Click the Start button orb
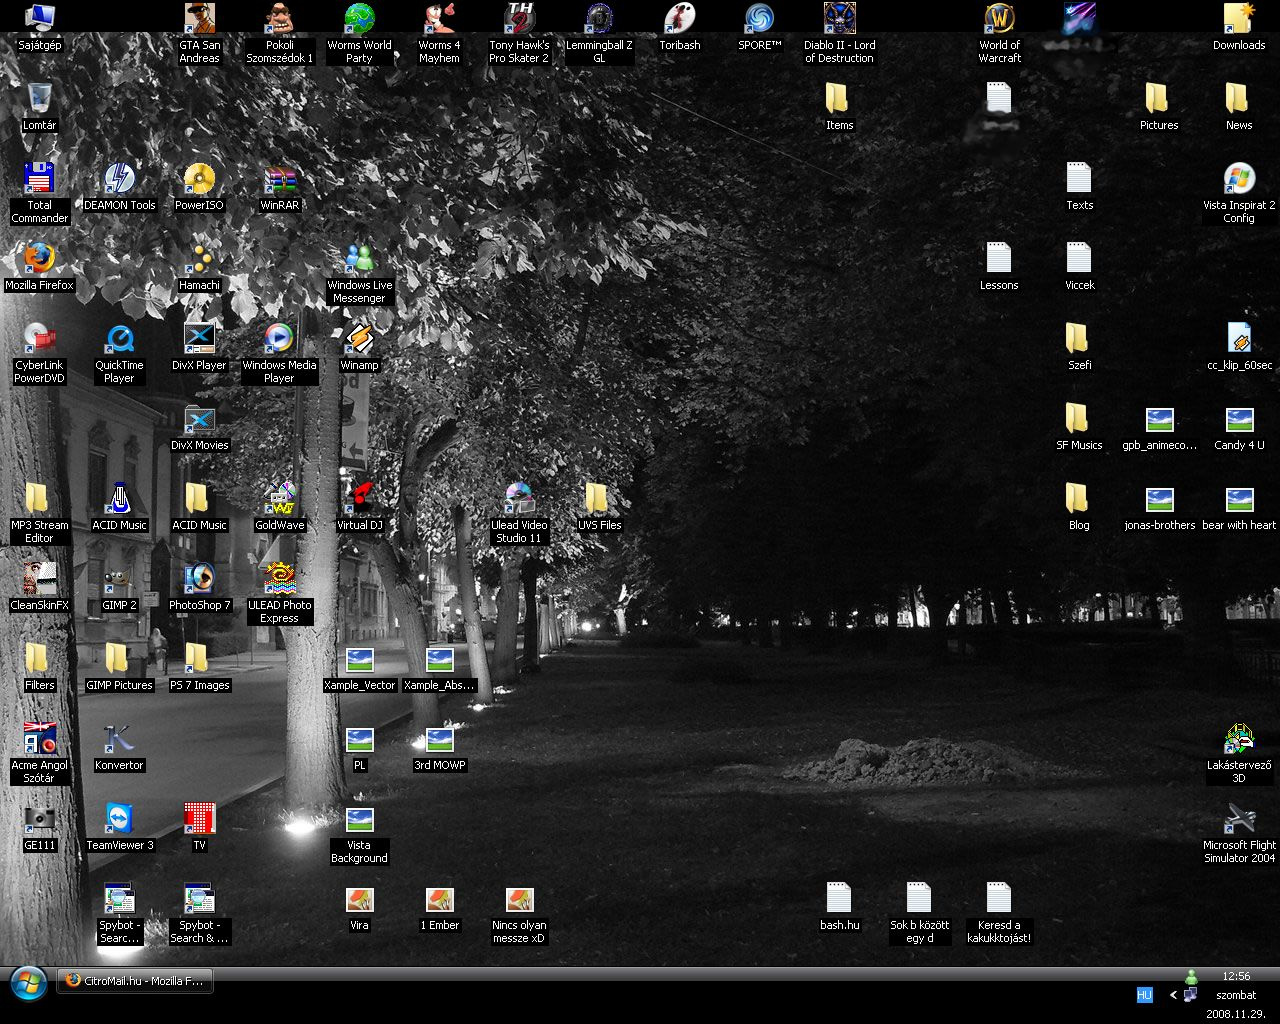 (27, 982)
